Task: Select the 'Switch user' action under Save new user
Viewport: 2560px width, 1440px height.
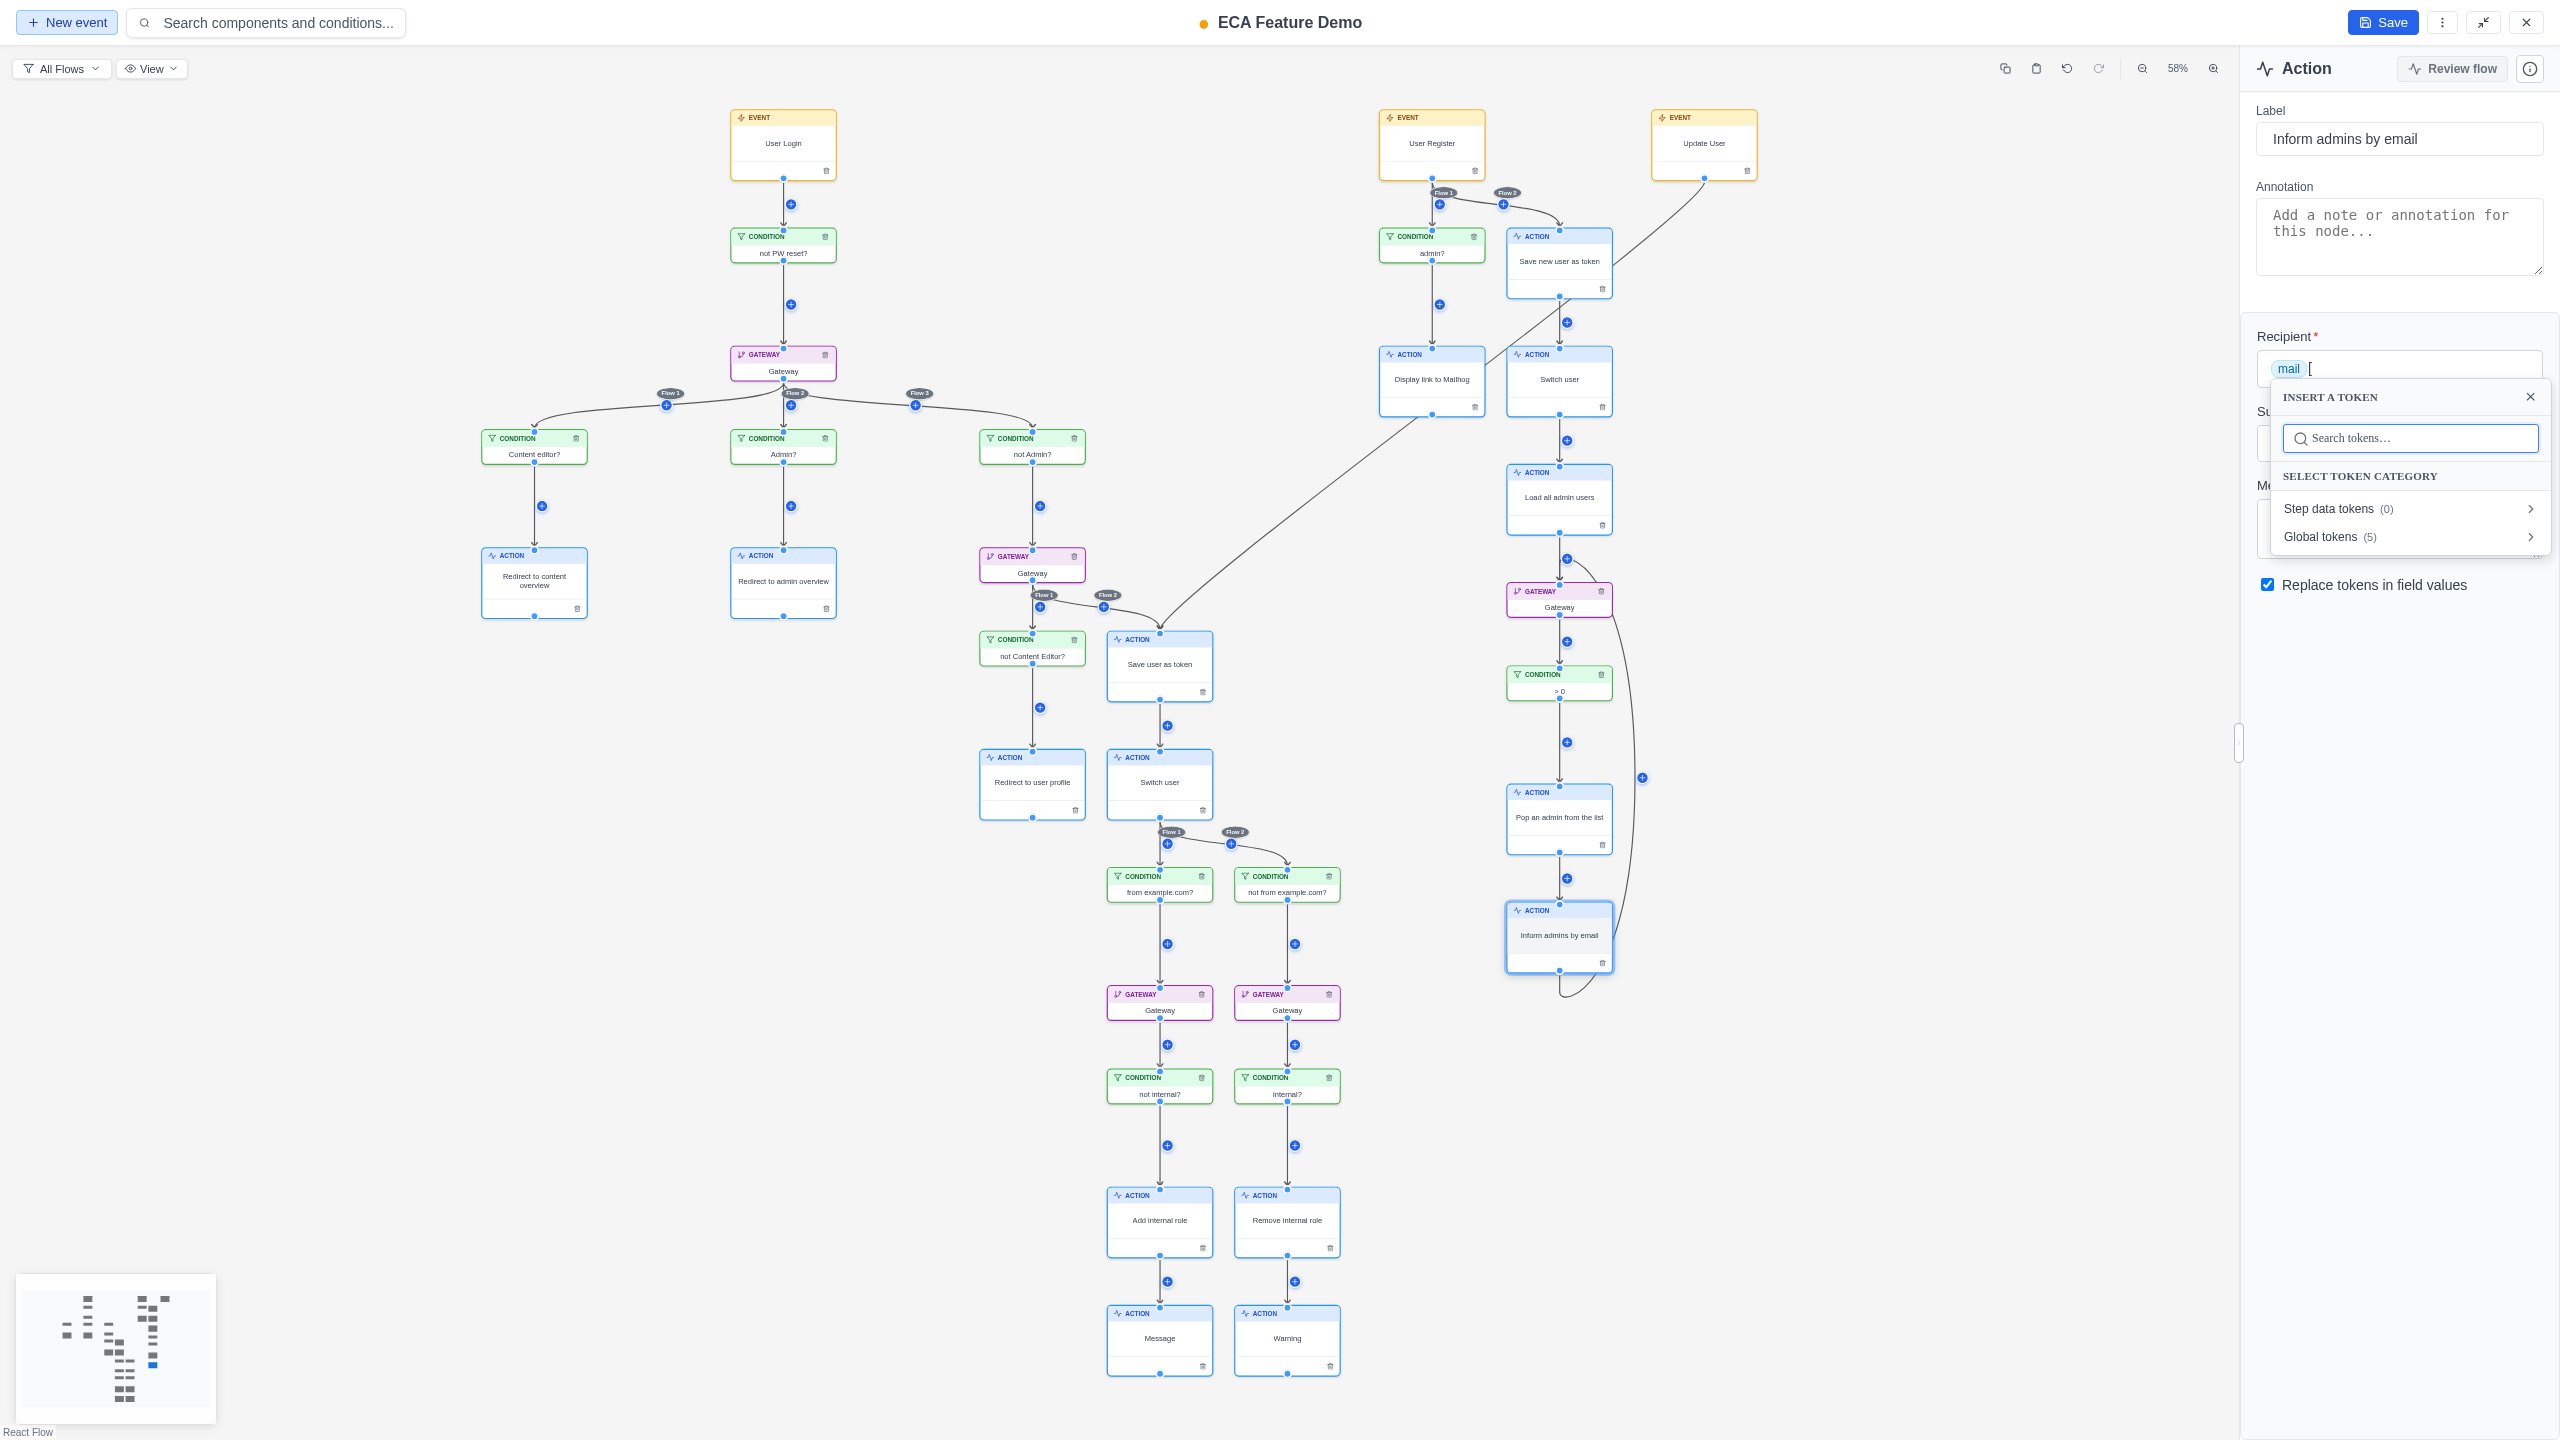Action: pyautogui.click(x=1559, y=381)
